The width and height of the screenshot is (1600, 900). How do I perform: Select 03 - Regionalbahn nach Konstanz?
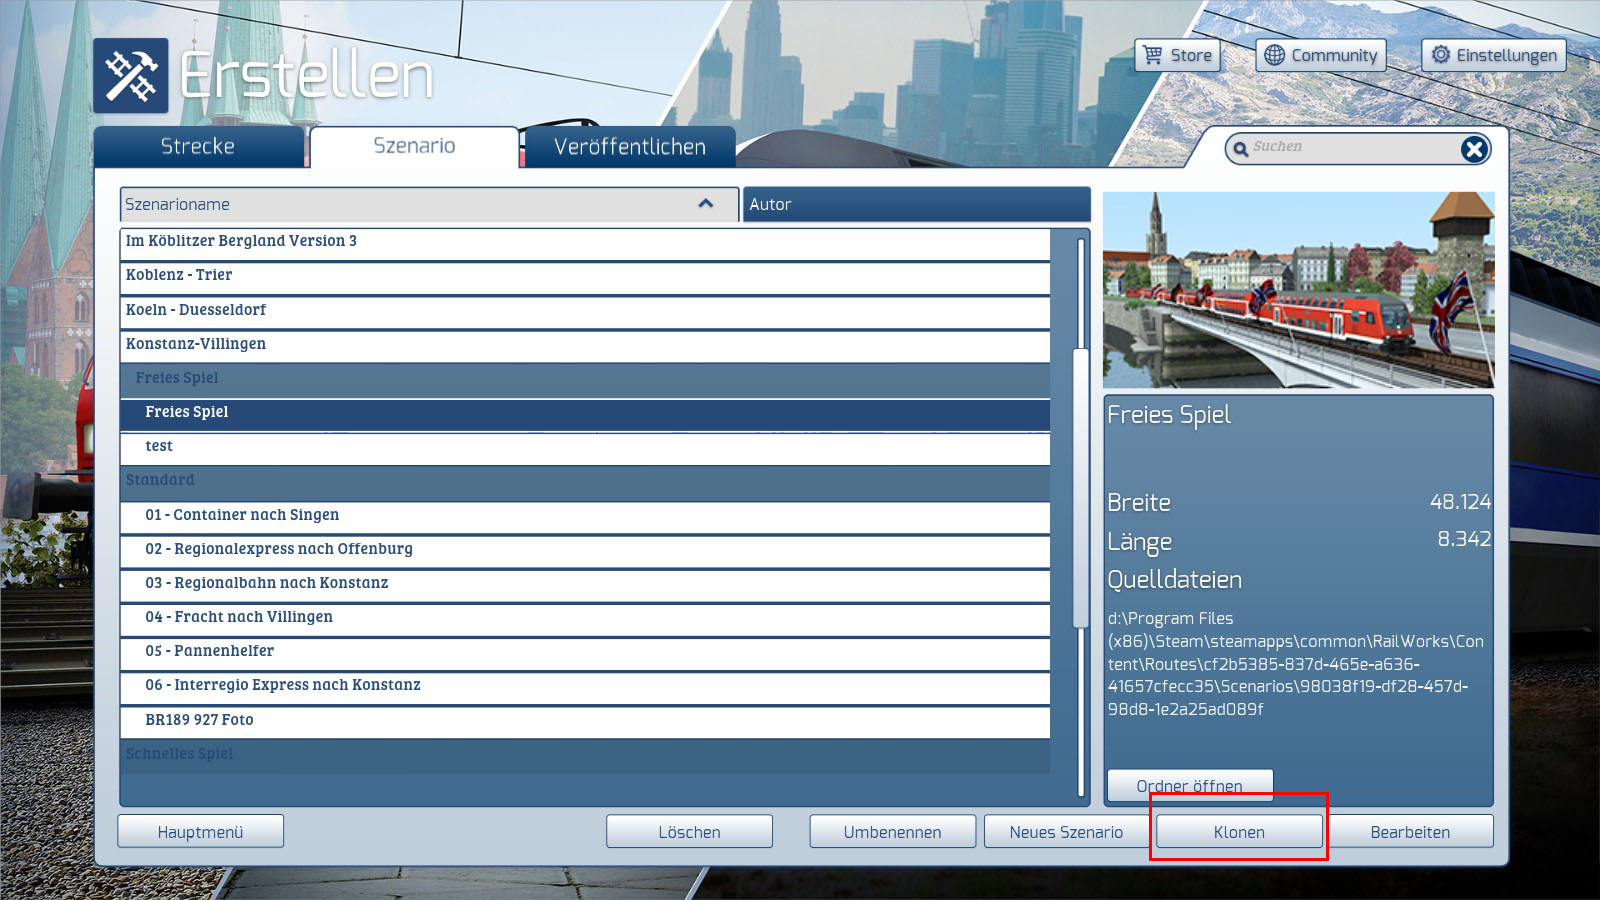click(x=585, y=584)
